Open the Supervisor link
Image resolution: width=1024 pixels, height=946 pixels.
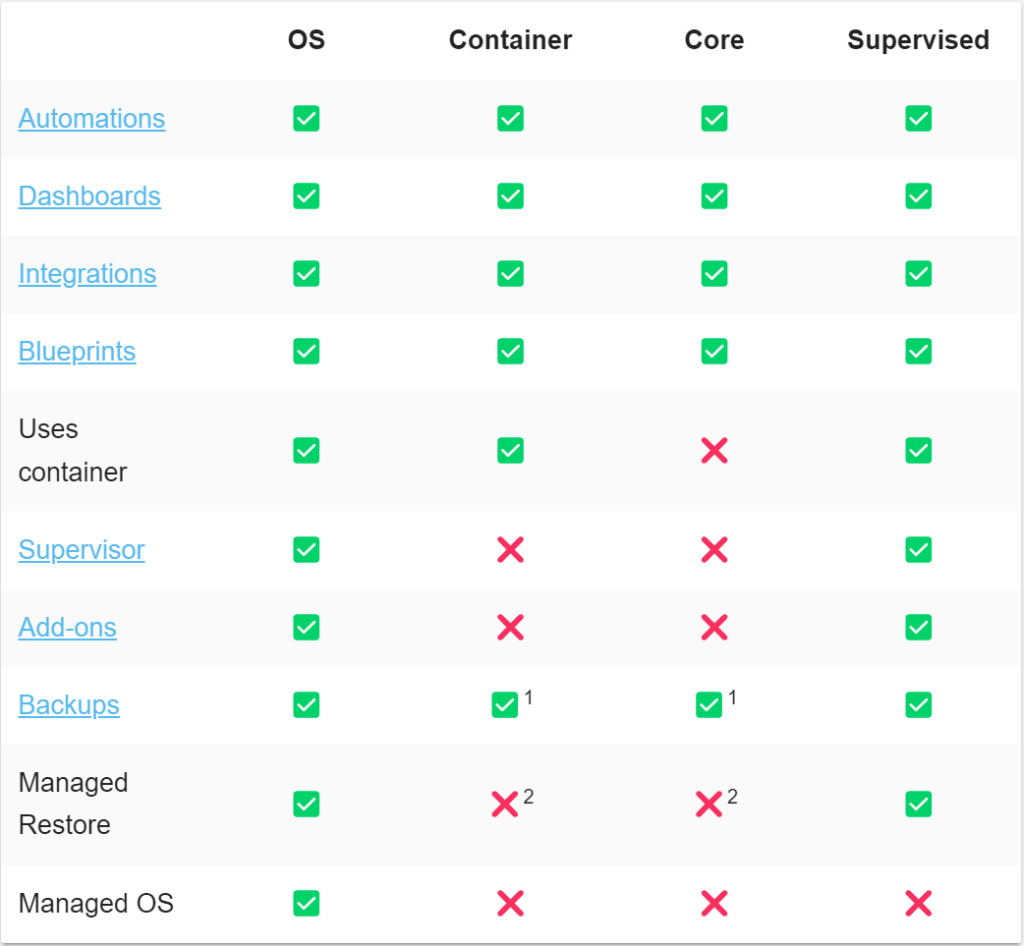tap(81, 550)
